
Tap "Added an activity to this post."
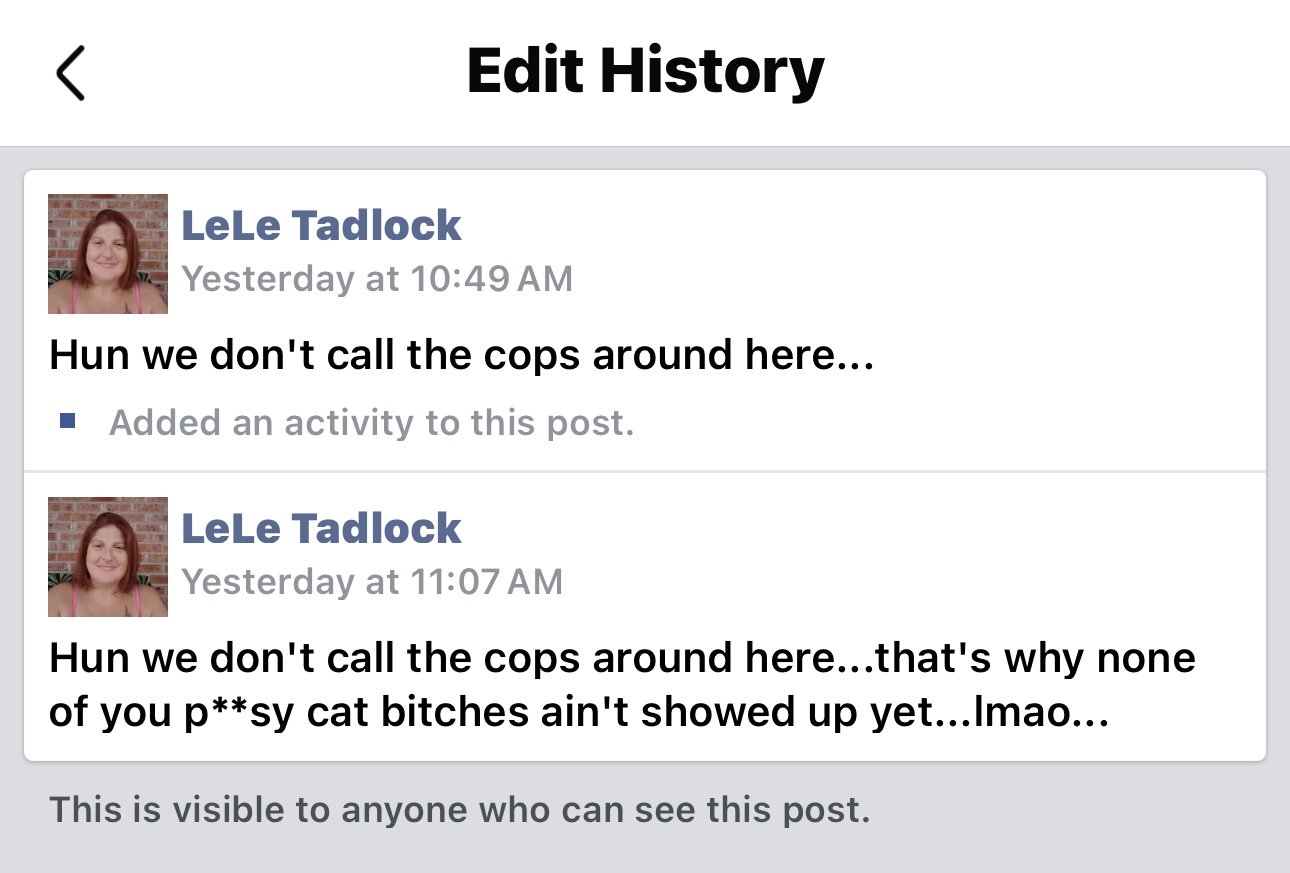coord(372,423)
